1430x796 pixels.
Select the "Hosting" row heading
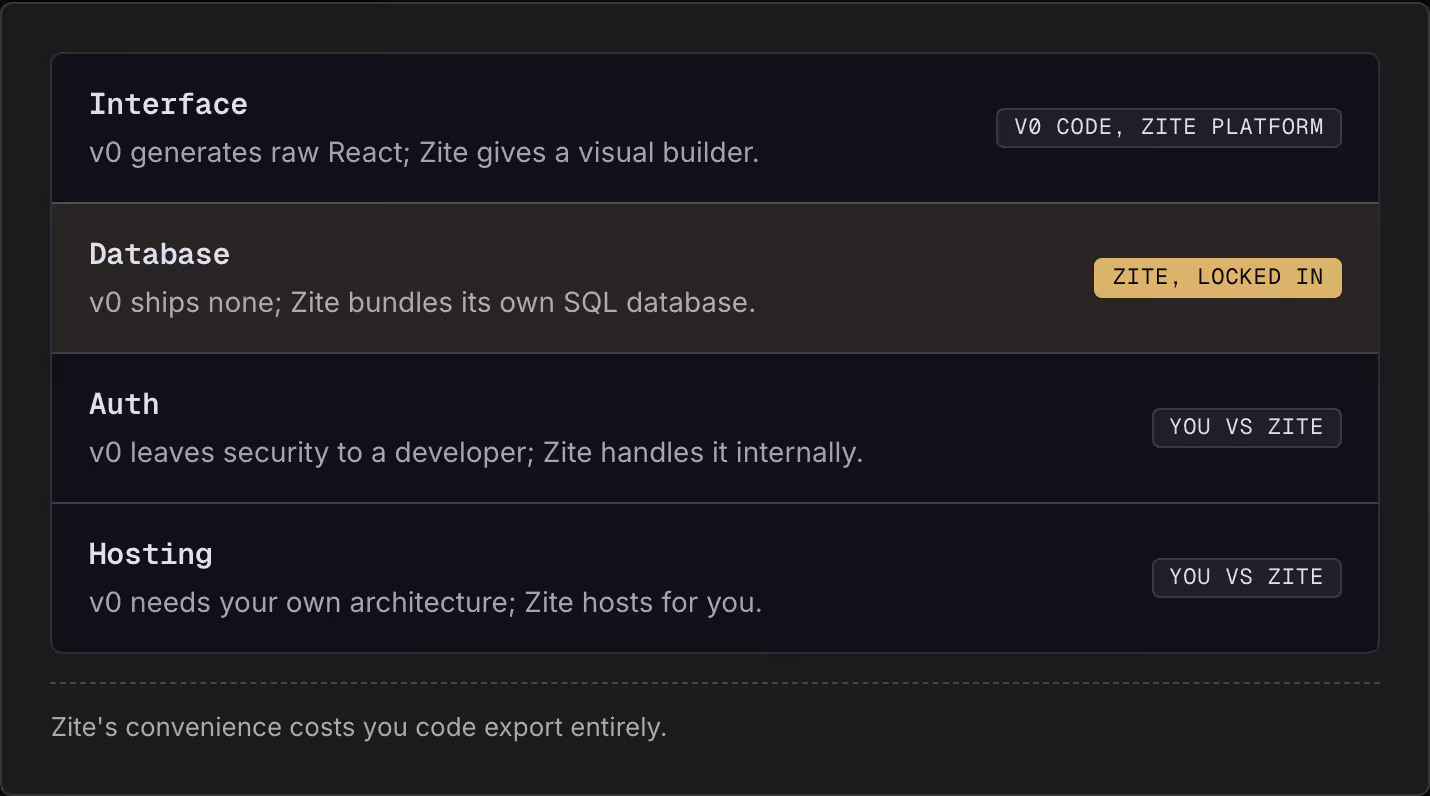pyautogui.click(x=151, y=554)
